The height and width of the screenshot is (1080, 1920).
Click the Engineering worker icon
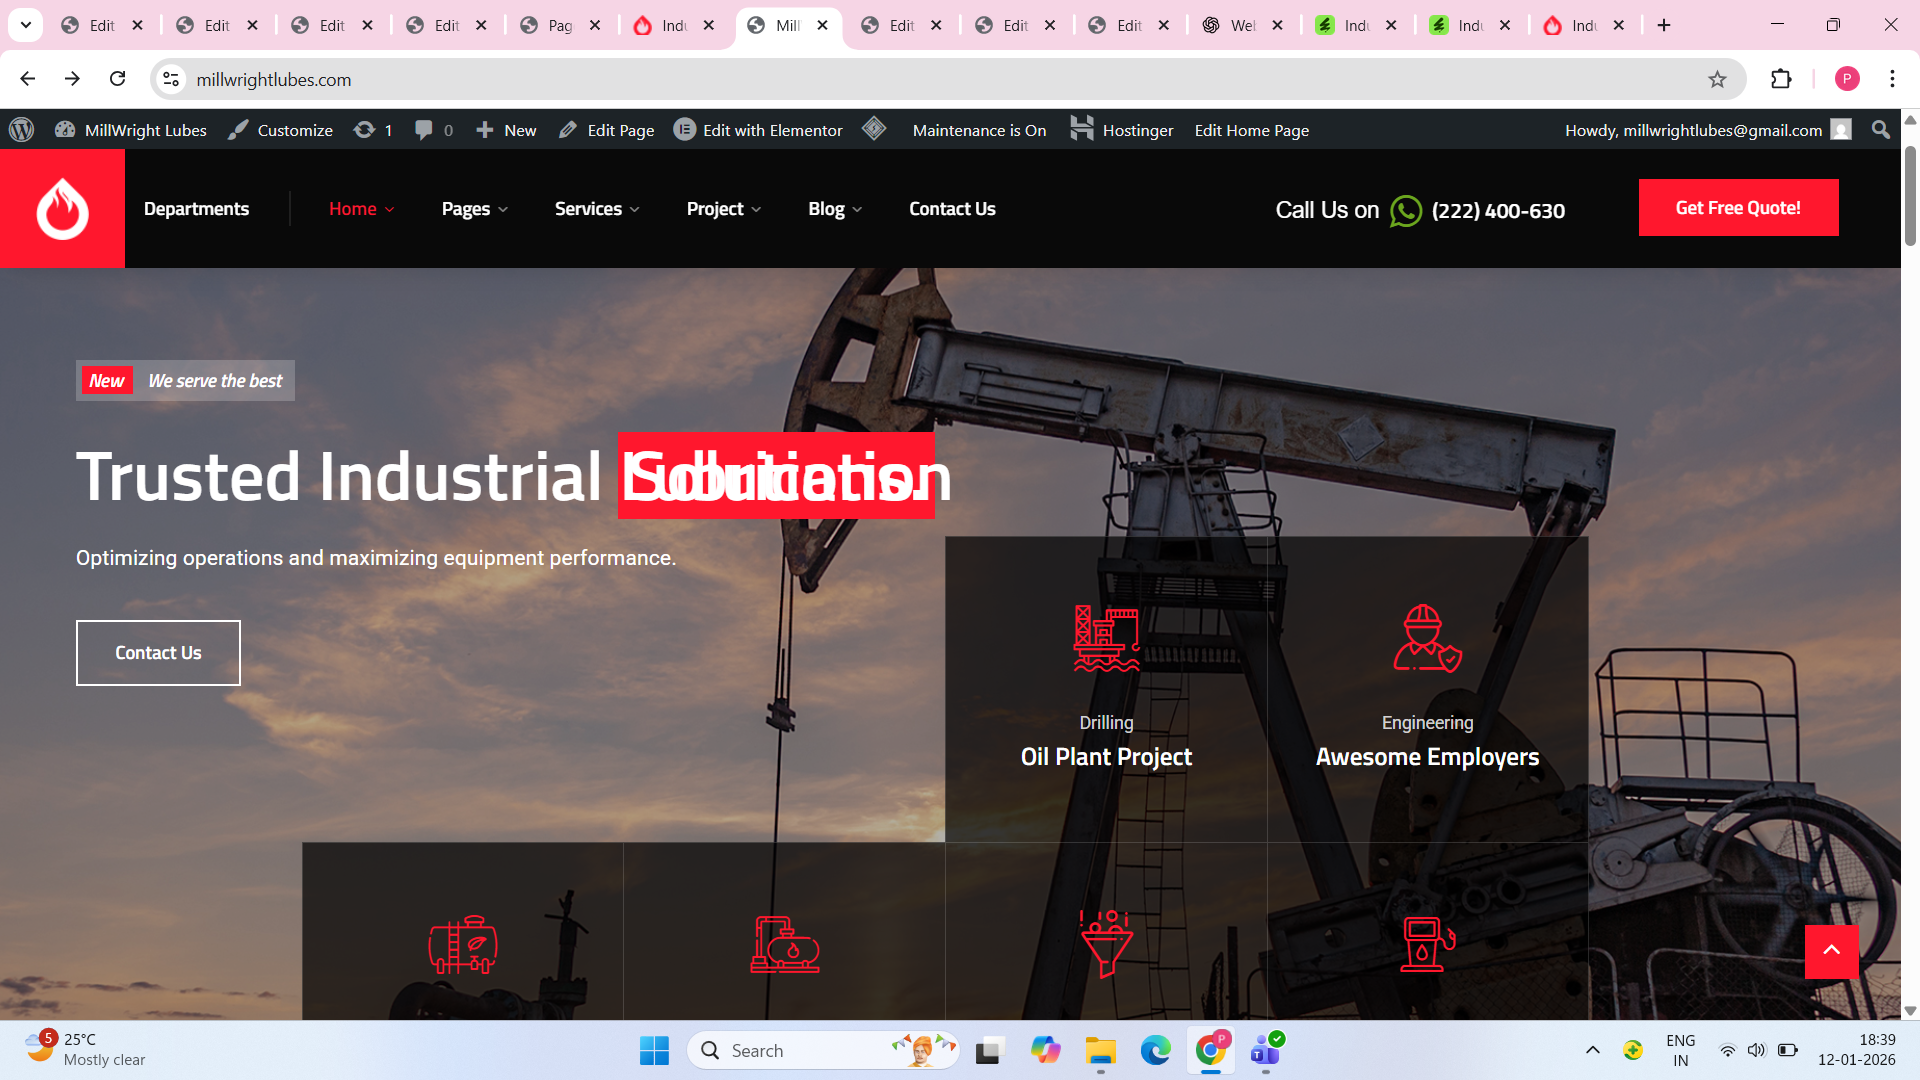coord(1427,638)
